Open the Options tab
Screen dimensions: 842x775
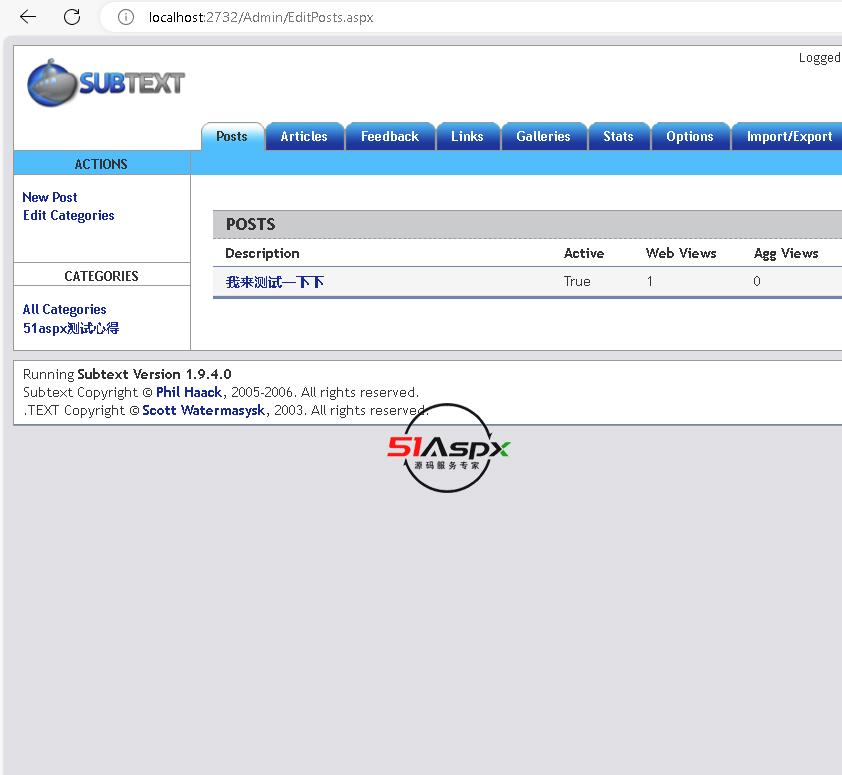(690, 136)
